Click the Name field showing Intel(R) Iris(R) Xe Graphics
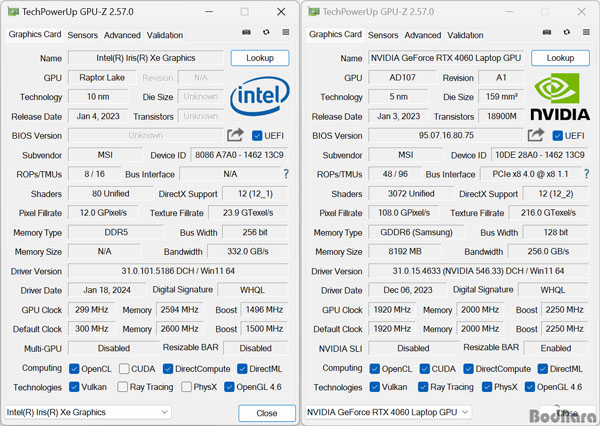 146,58
